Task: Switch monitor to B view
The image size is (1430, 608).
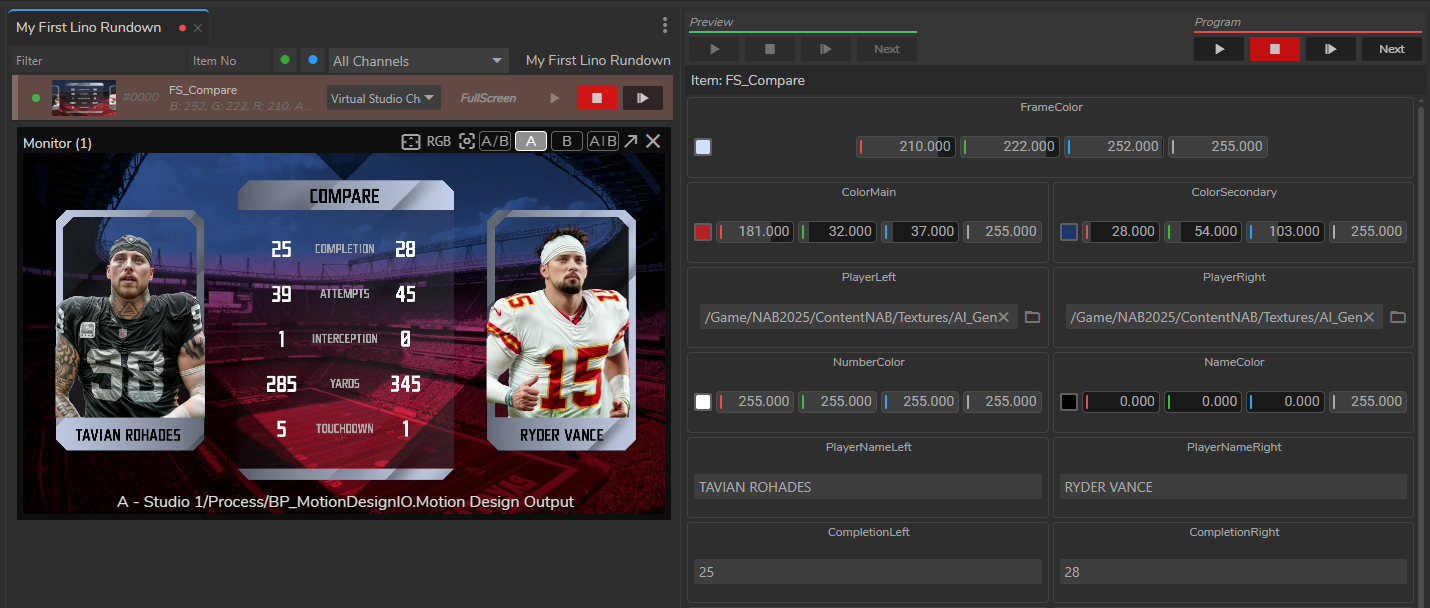Action: click(x=566, y=142)
